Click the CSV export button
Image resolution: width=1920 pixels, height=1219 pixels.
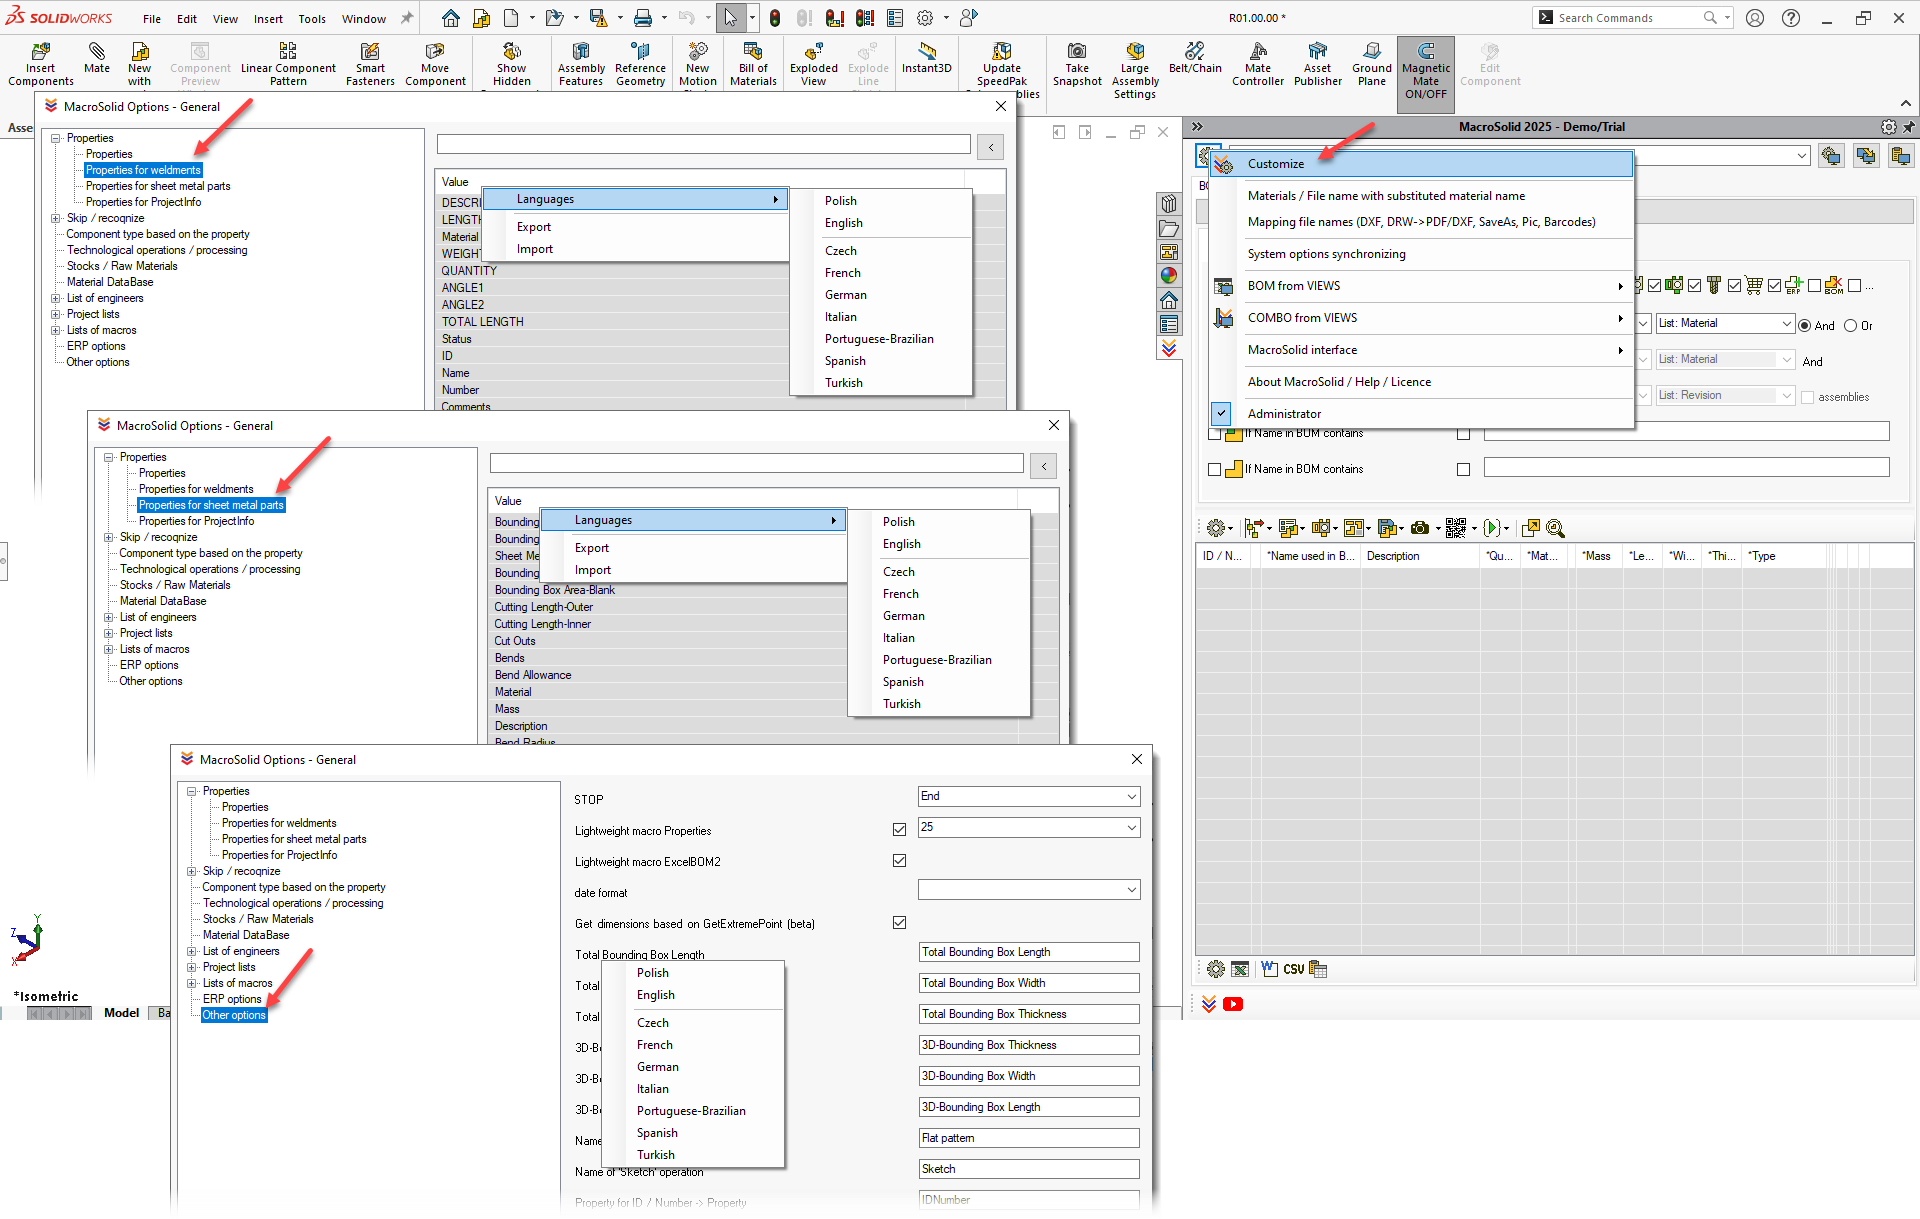point(1293,969)
